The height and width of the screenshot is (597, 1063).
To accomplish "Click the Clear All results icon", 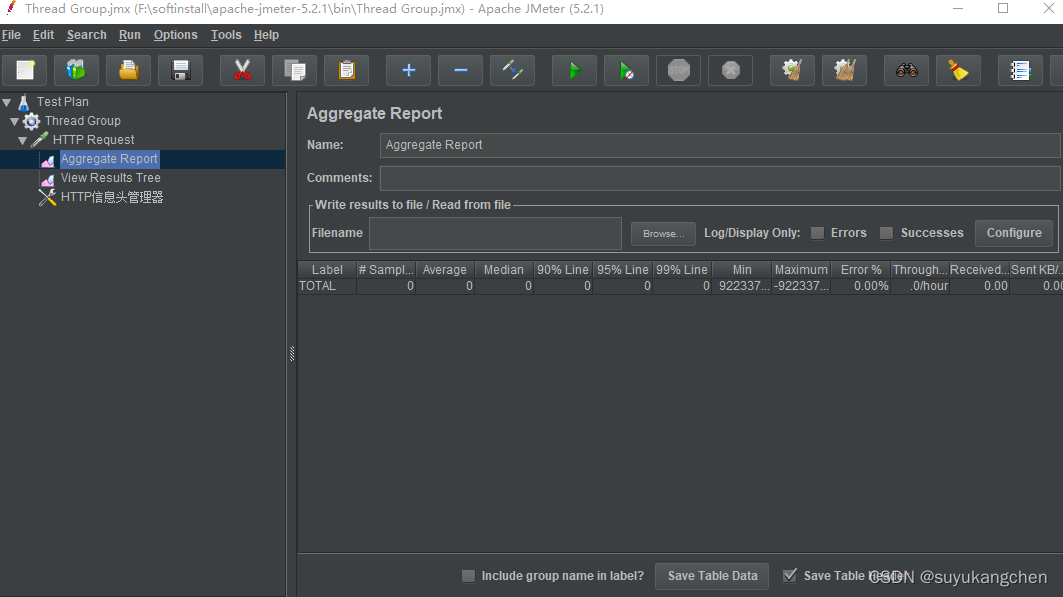I will [844, 70].
